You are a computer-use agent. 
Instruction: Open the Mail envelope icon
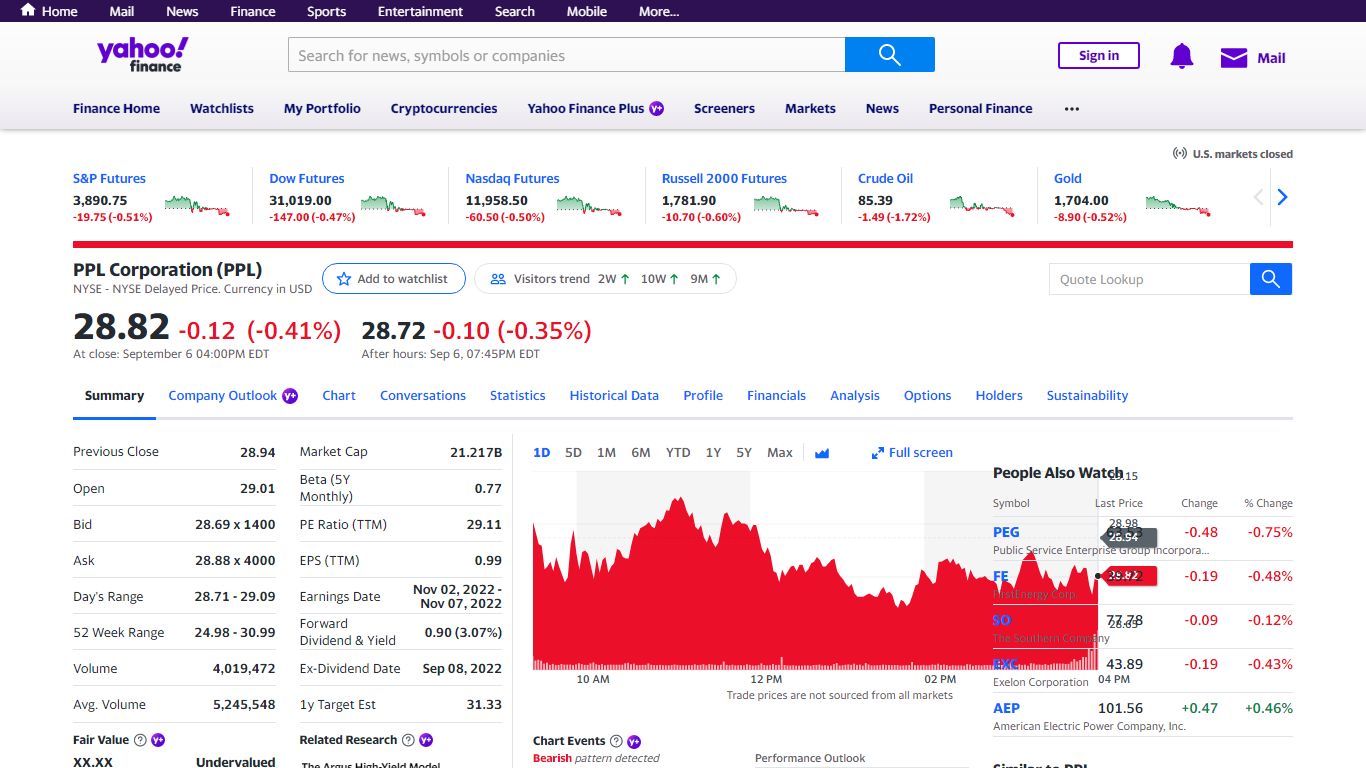click(x=1234, y=58)
